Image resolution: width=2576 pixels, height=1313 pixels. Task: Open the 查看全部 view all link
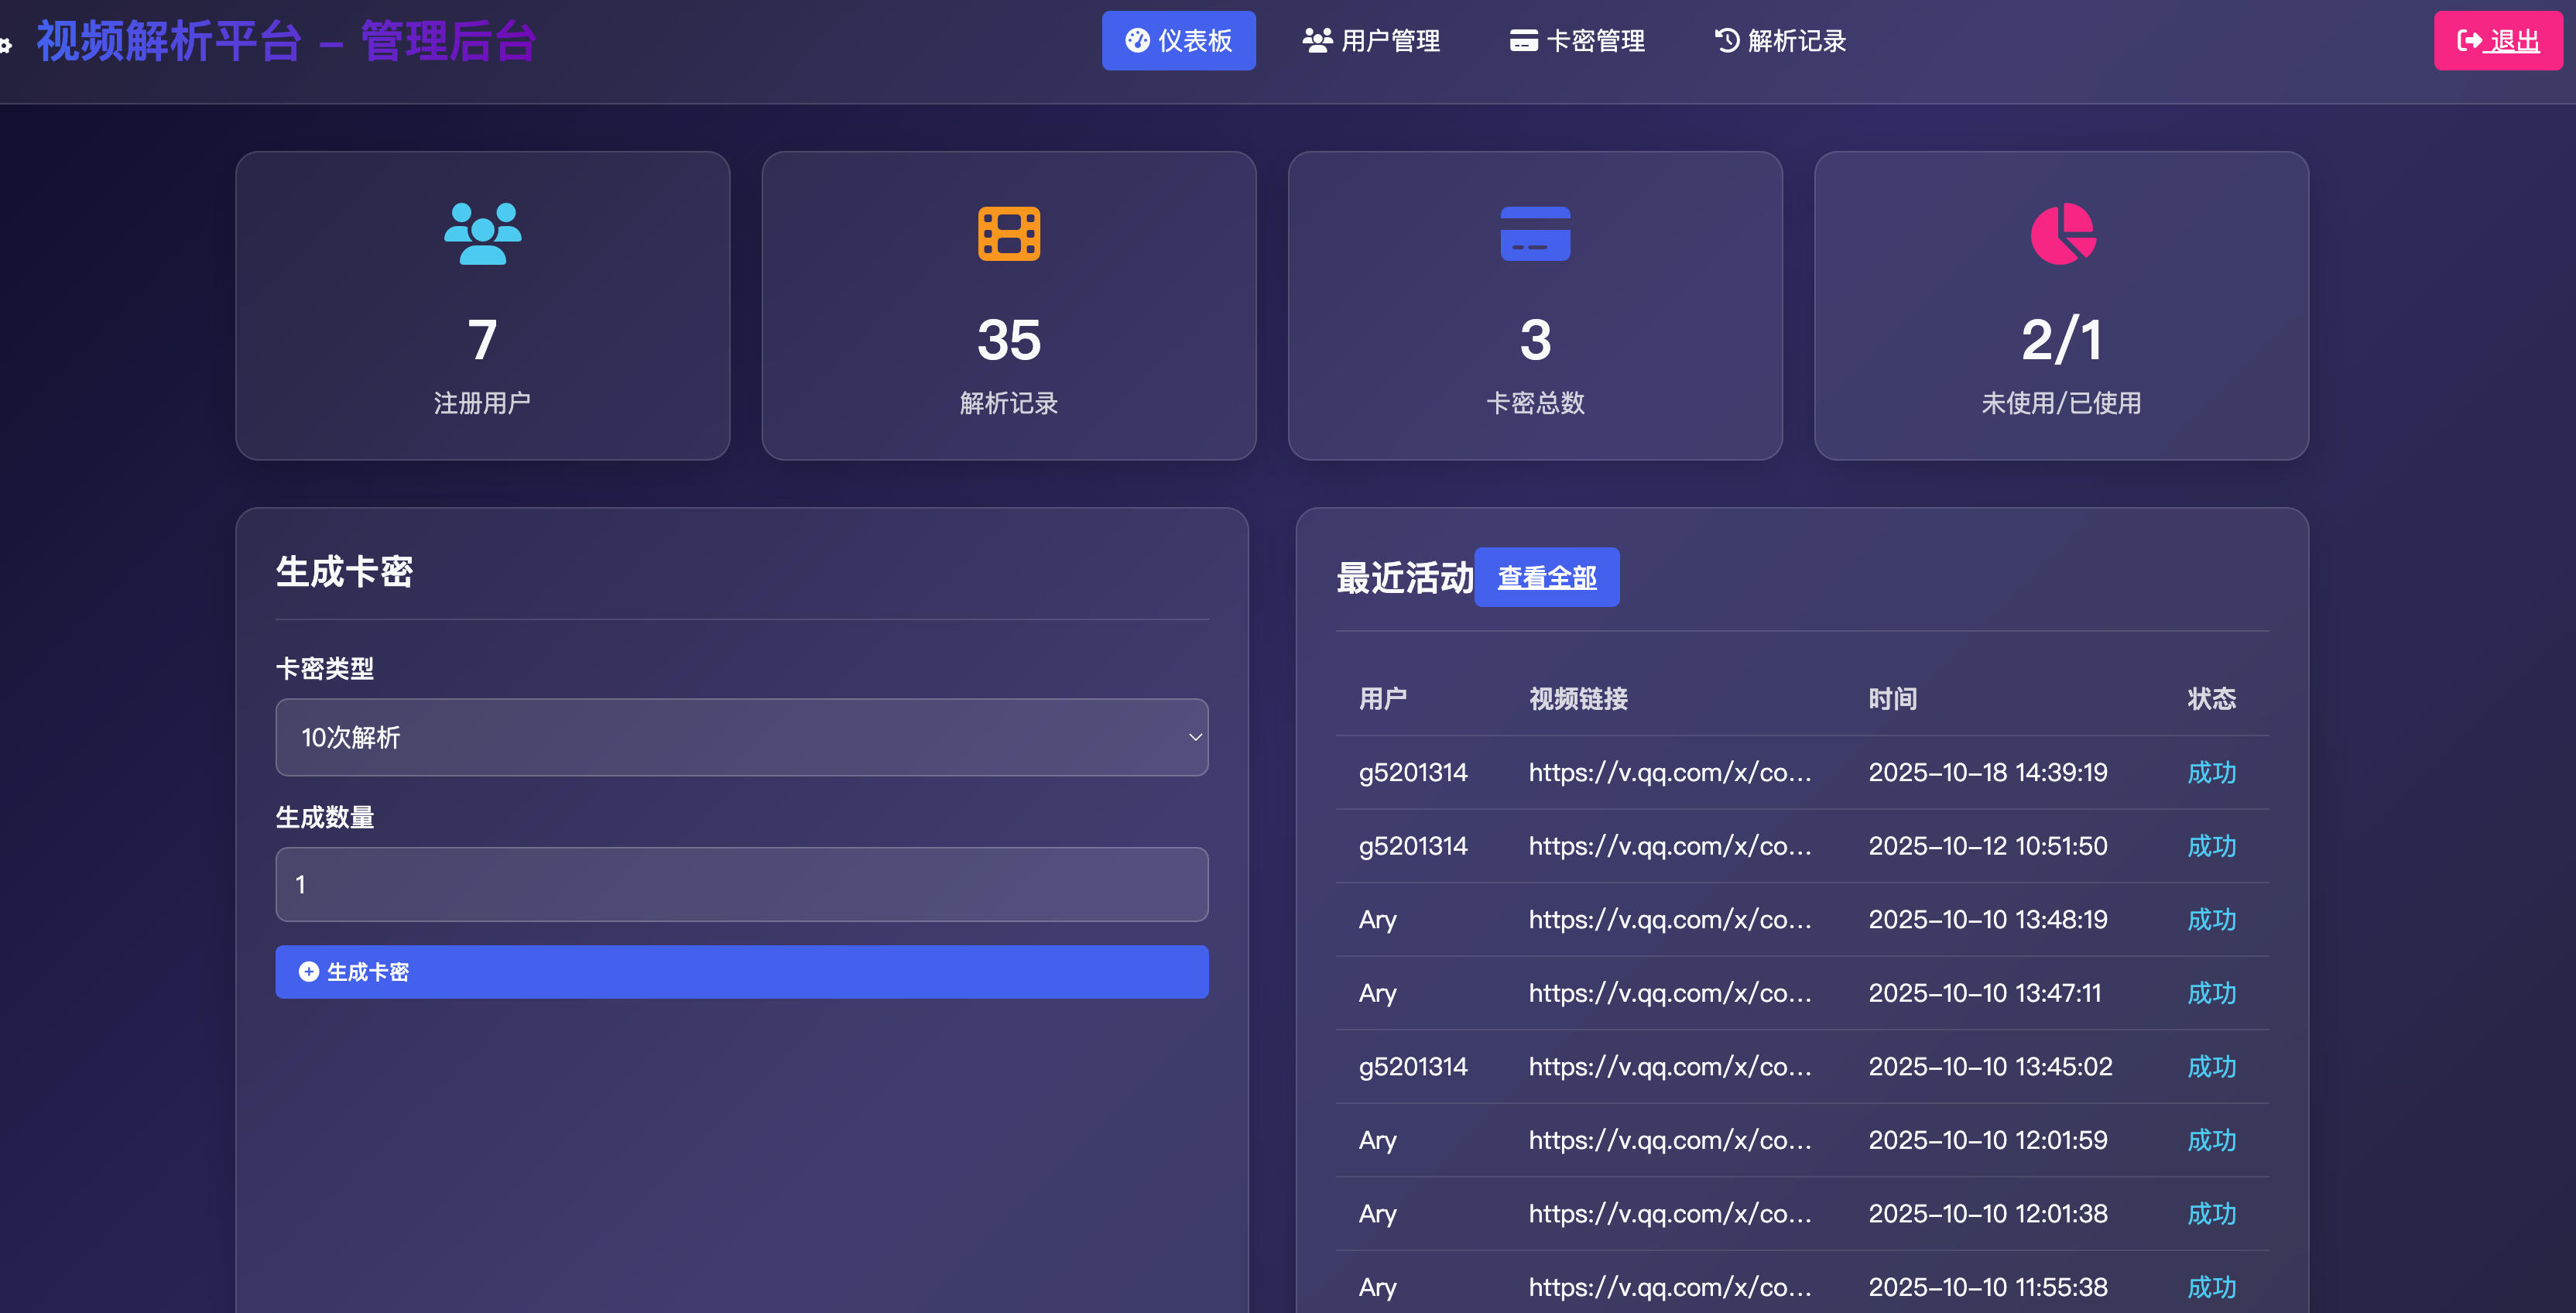tap(1547, 577)
